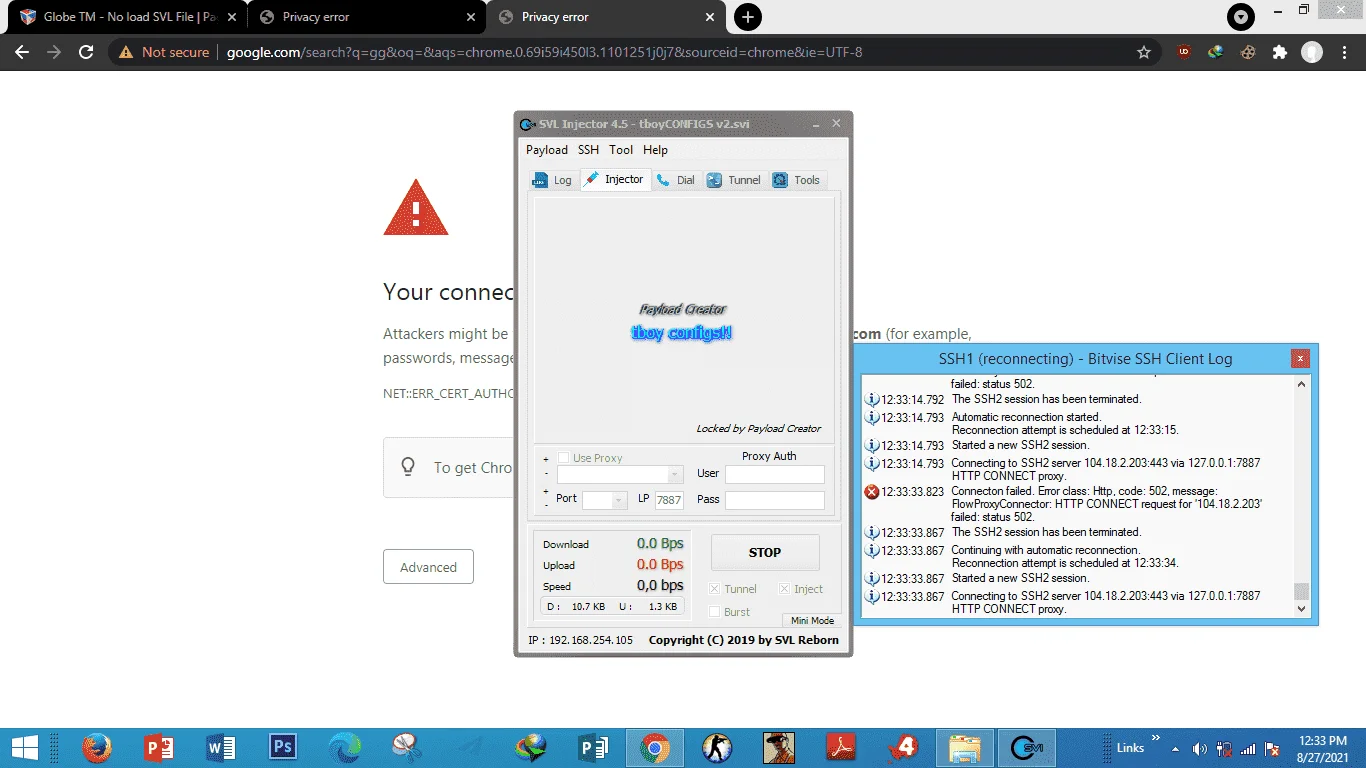The image size is (1366, 768).
Task: Open the Payload menu in SVL Injector
Action: pyautogui.click(x=547, y=150)
